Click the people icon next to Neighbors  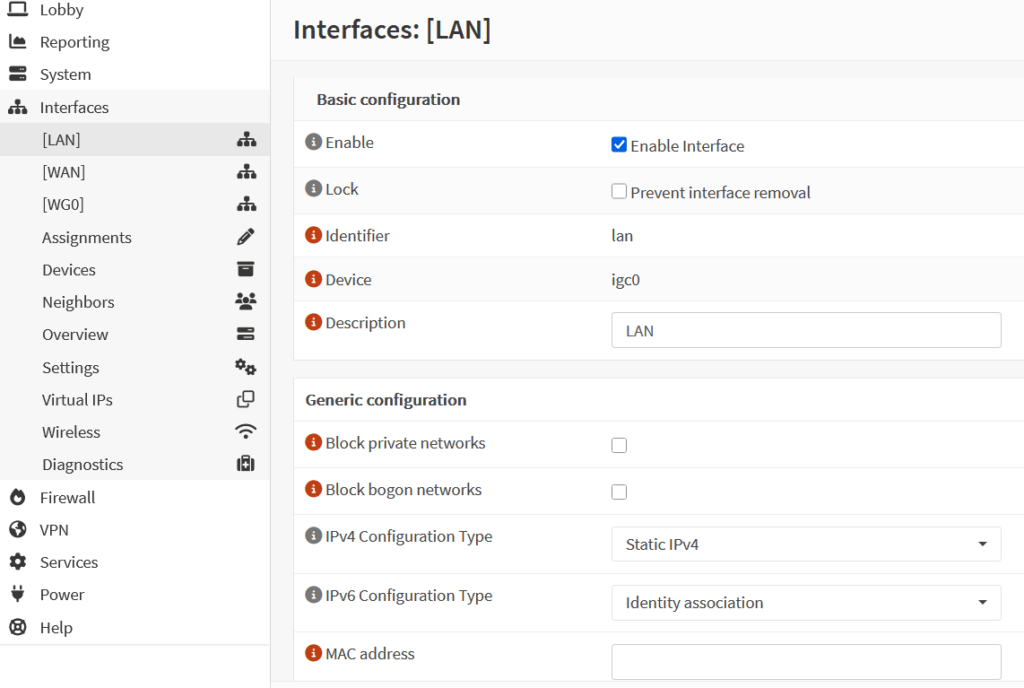245,302
